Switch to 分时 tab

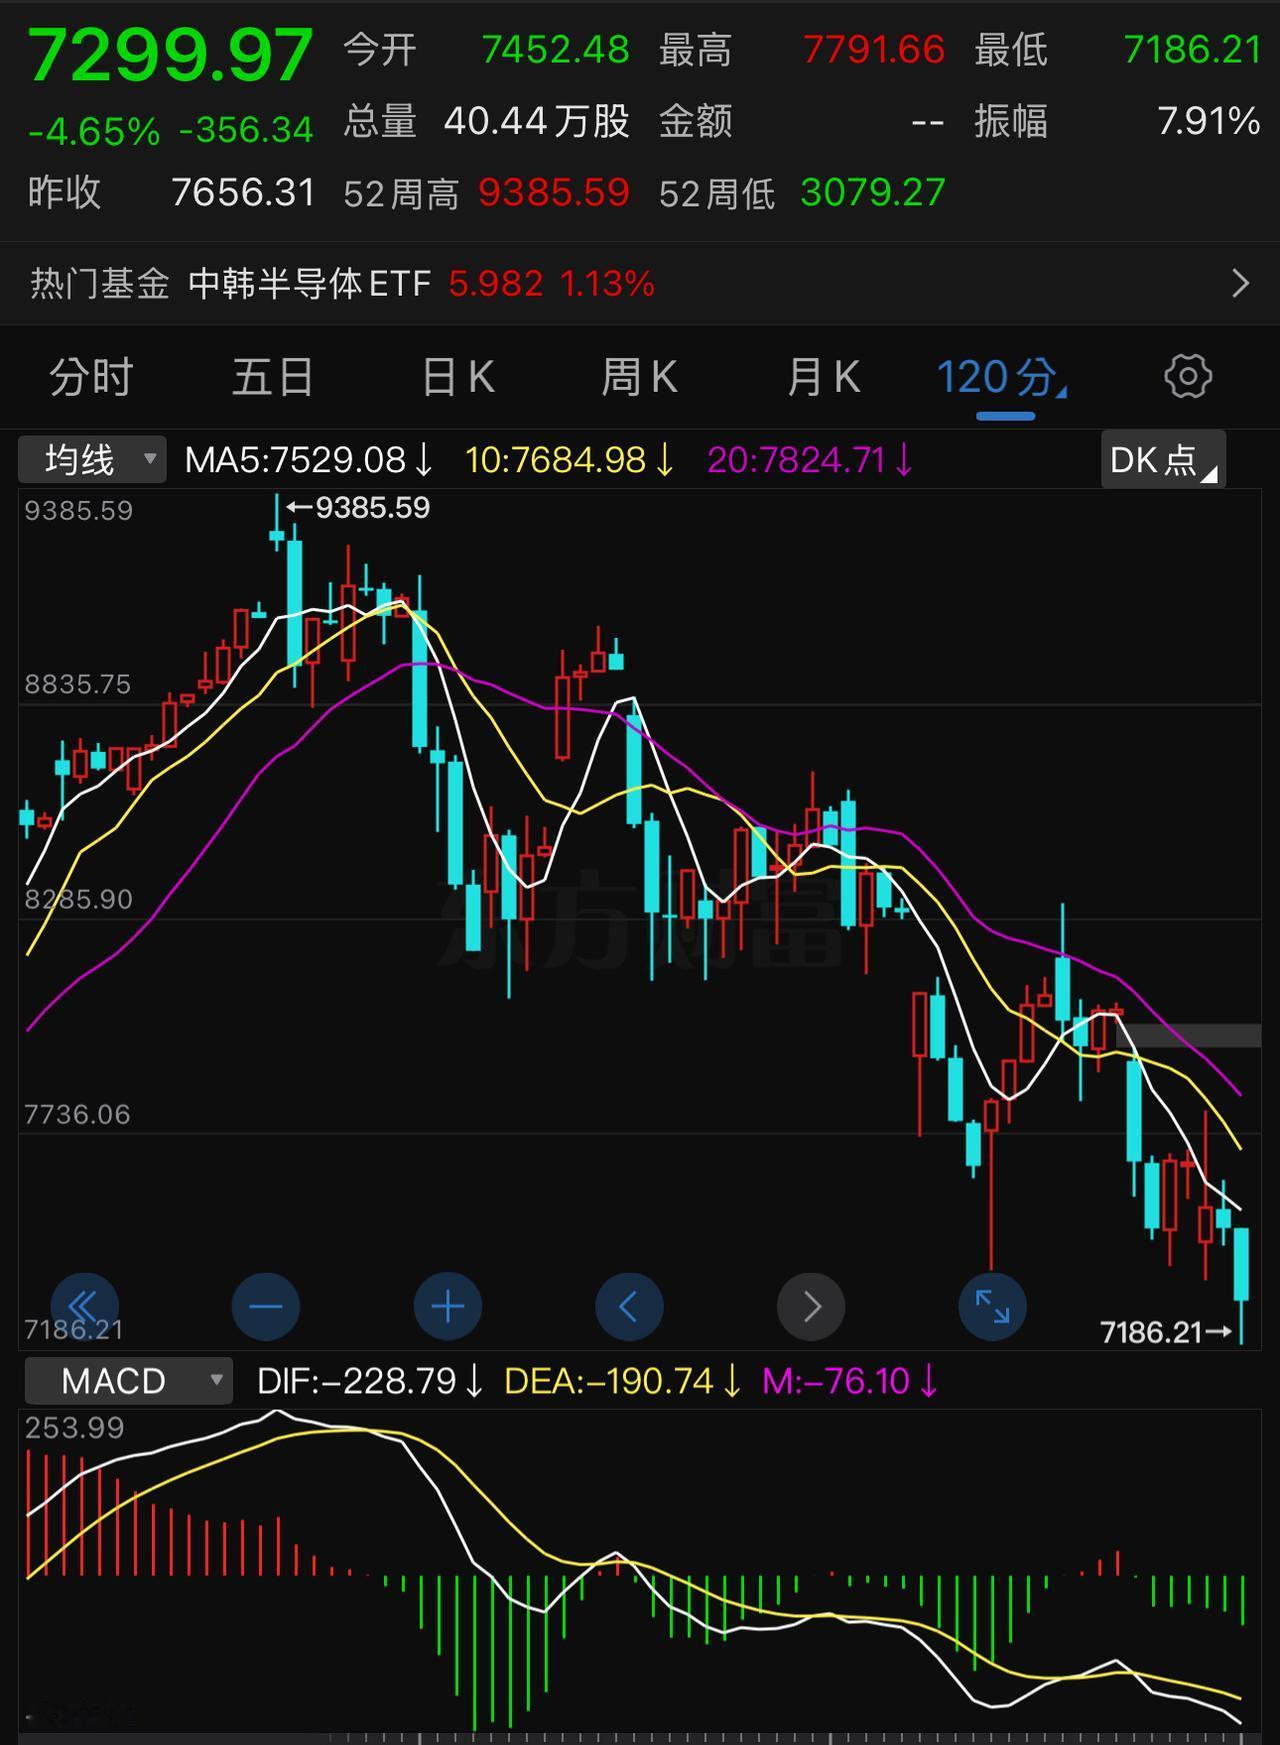click(x=91, y=378)
